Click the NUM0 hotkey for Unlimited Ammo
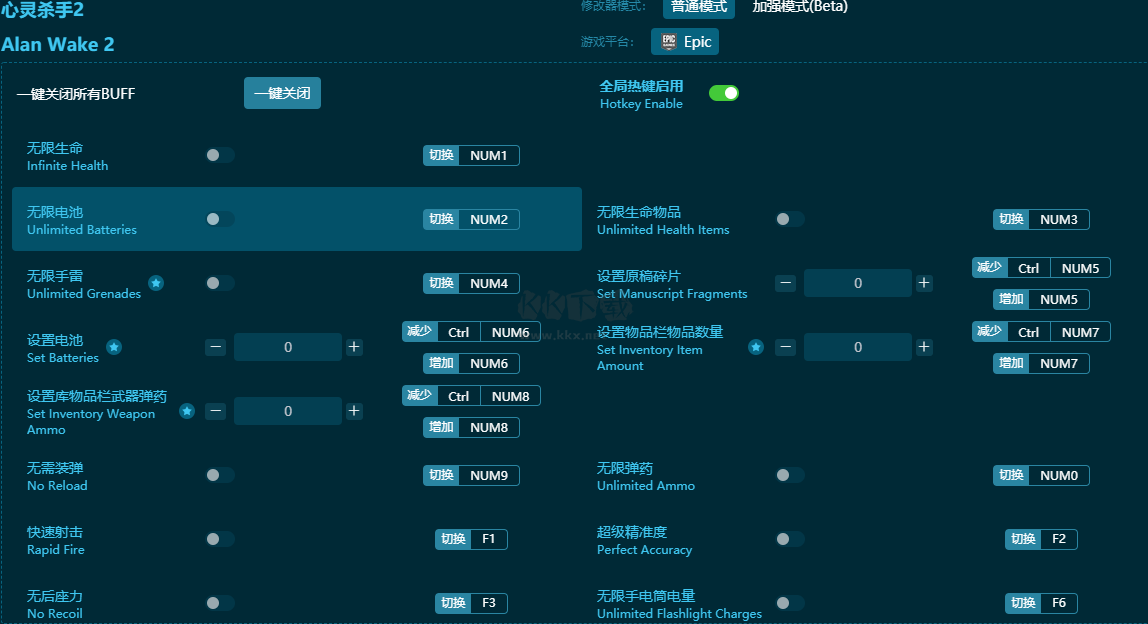Viewport: 1148px width, 624px height. (1041, 475)
